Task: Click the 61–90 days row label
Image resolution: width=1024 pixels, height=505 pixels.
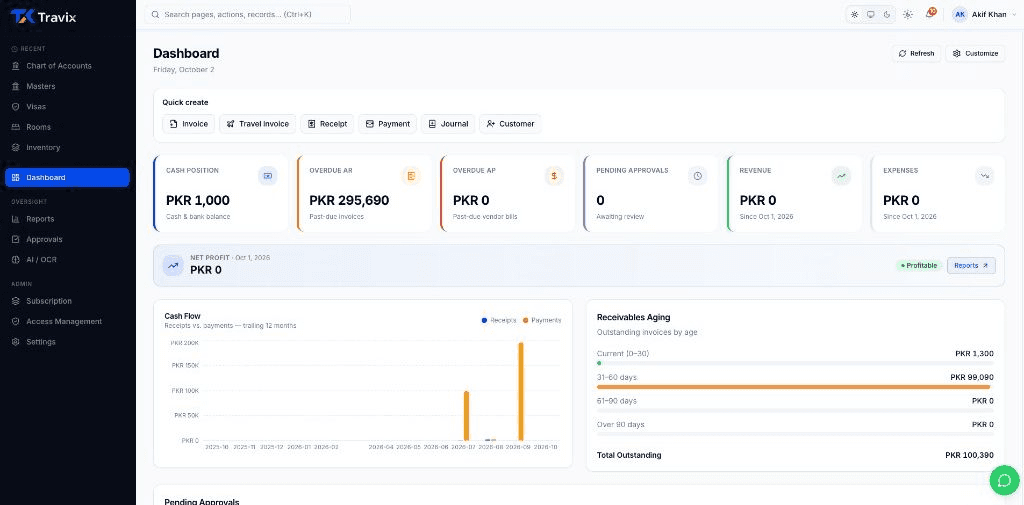Action: pos(616,400)
